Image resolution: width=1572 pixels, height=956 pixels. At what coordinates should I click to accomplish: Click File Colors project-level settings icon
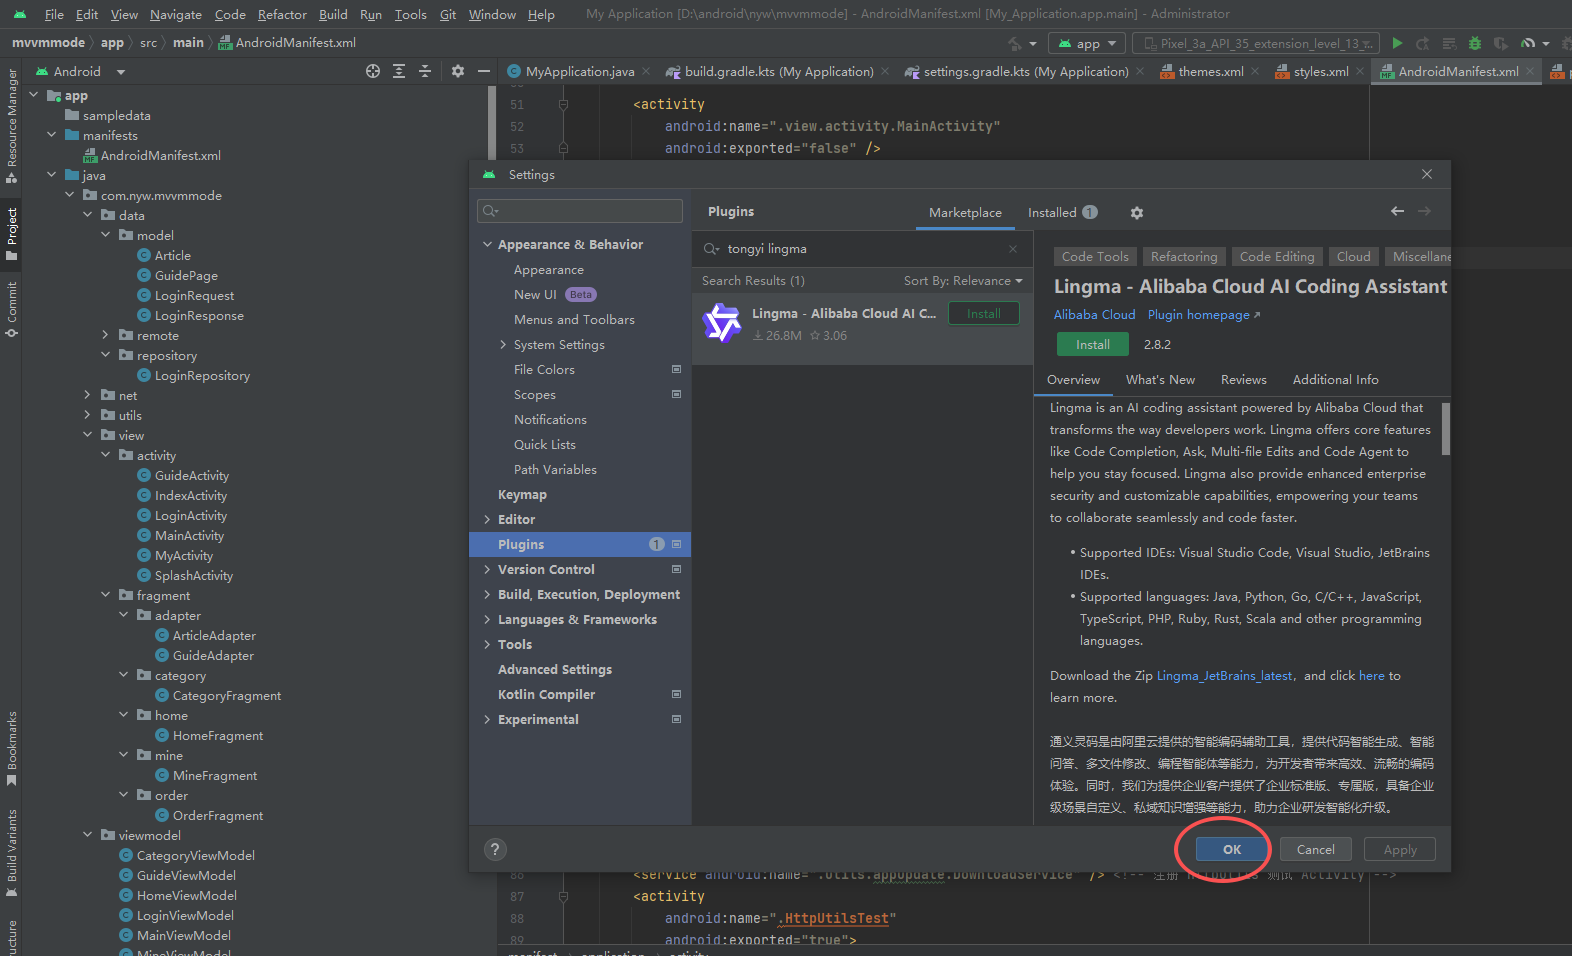point(676,370)
